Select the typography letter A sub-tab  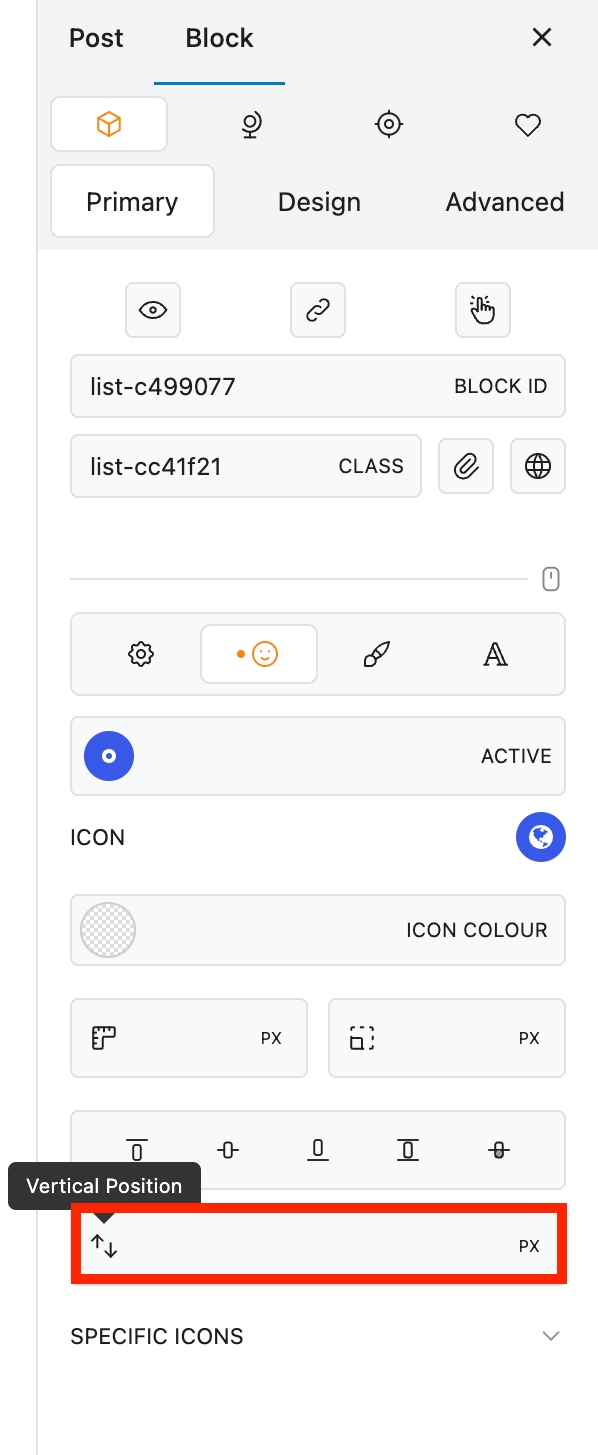click(495, 655)
